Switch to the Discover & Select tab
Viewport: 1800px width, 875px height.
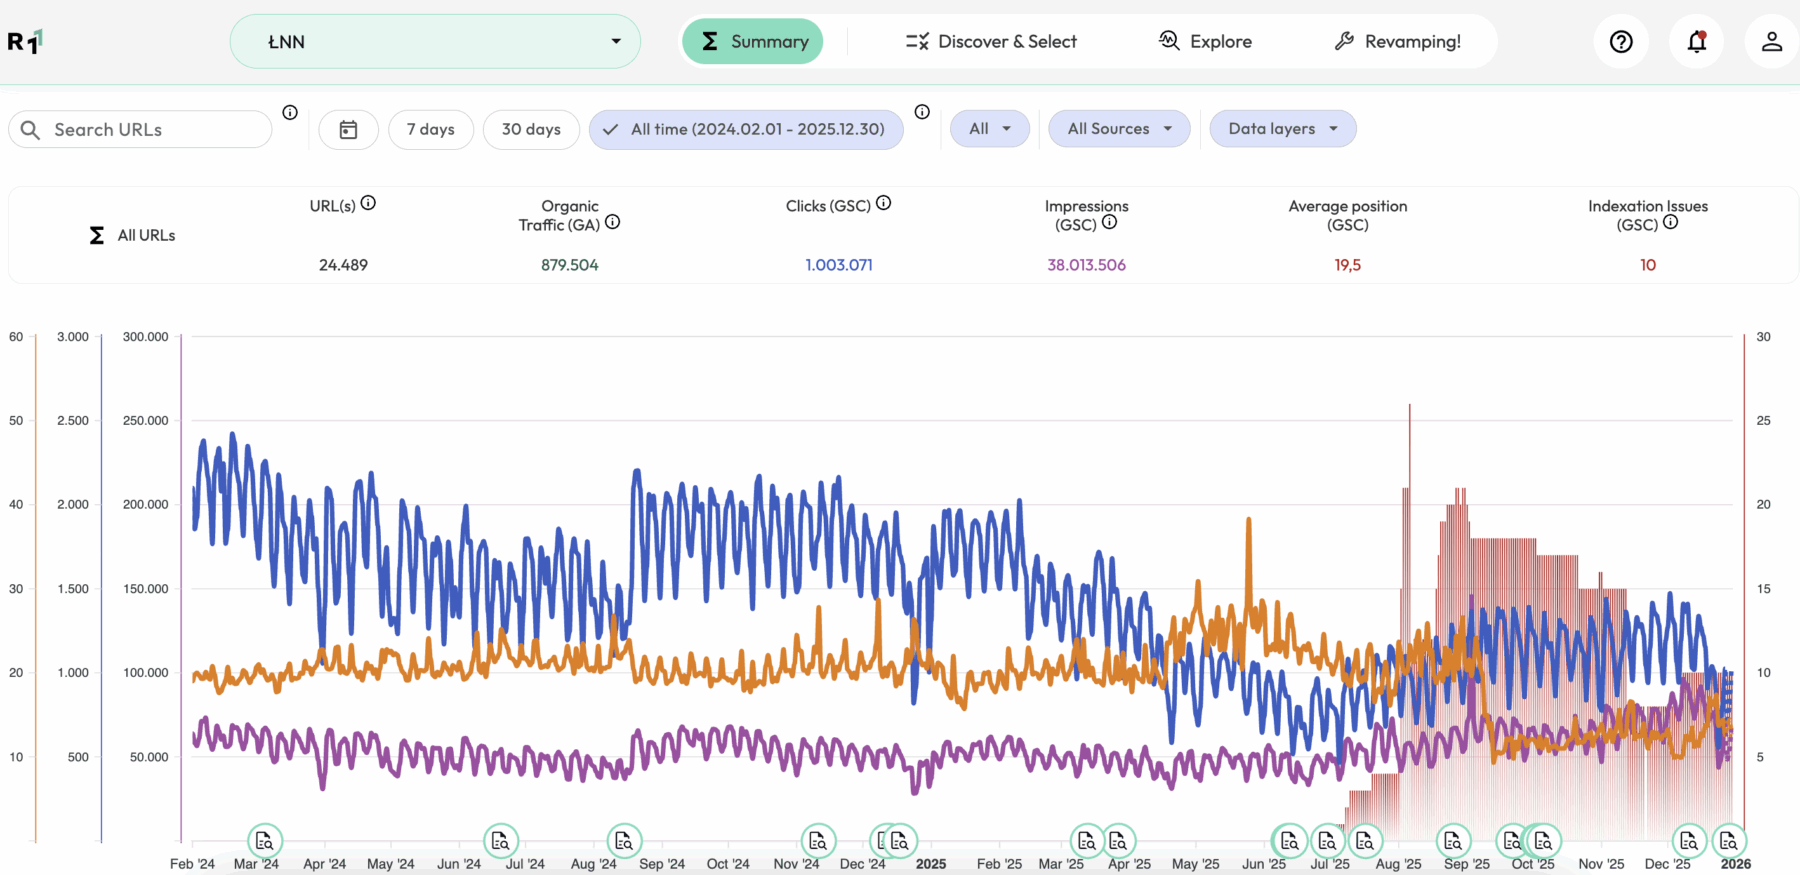point(991,42)
